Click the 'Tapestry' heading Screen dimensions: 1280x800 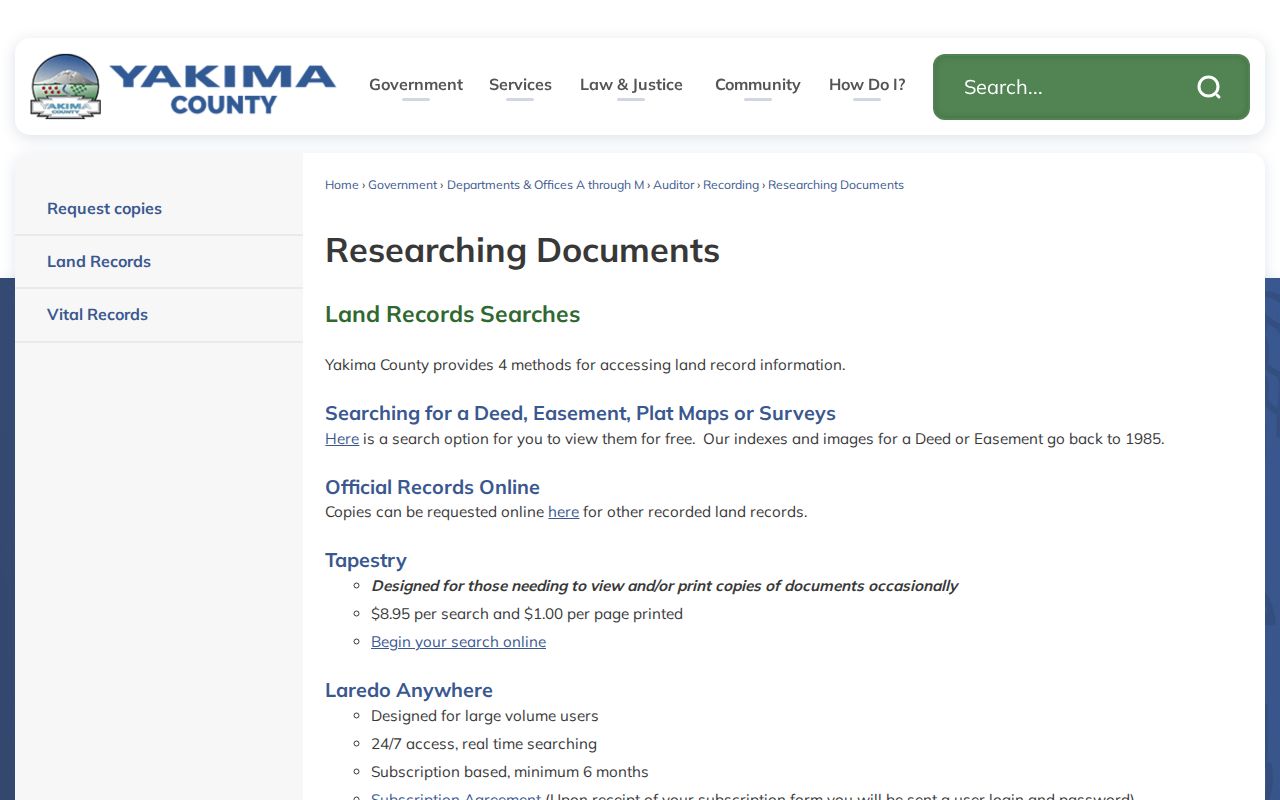pos(366,561)
